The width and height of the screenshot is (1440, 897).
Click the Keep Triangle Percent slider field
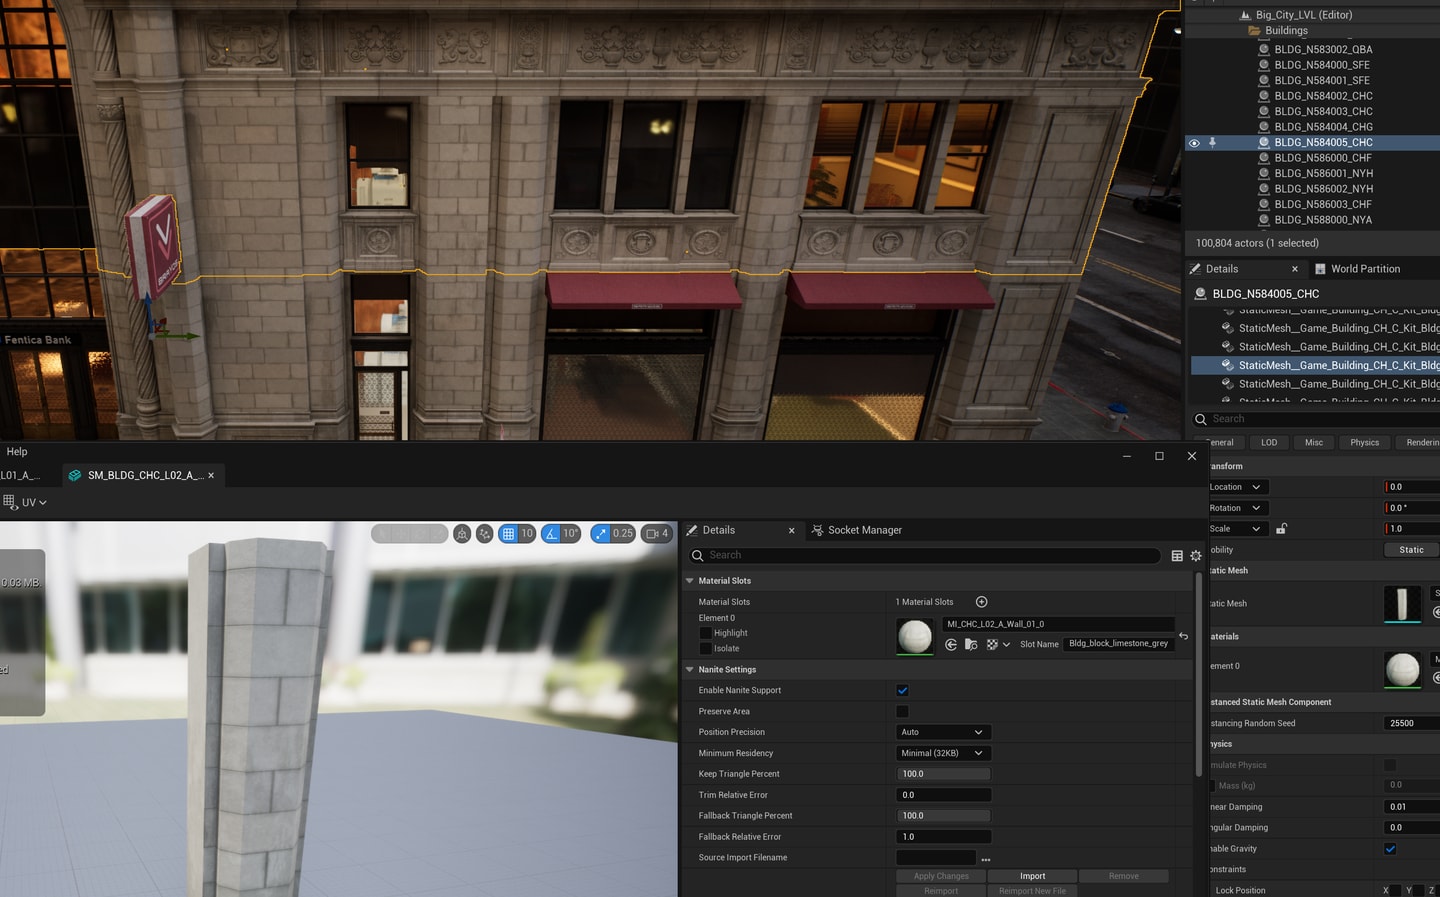942,774
